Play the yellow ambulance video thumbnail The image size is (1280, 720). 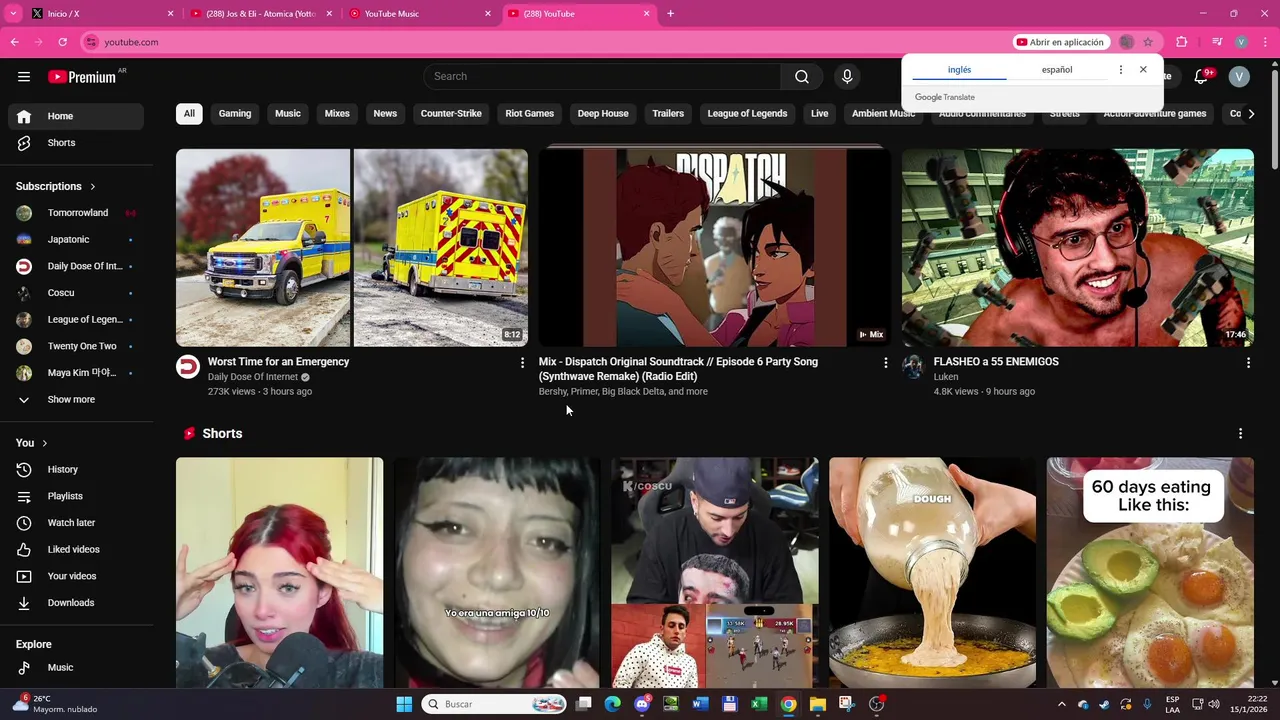coord(352,248)
